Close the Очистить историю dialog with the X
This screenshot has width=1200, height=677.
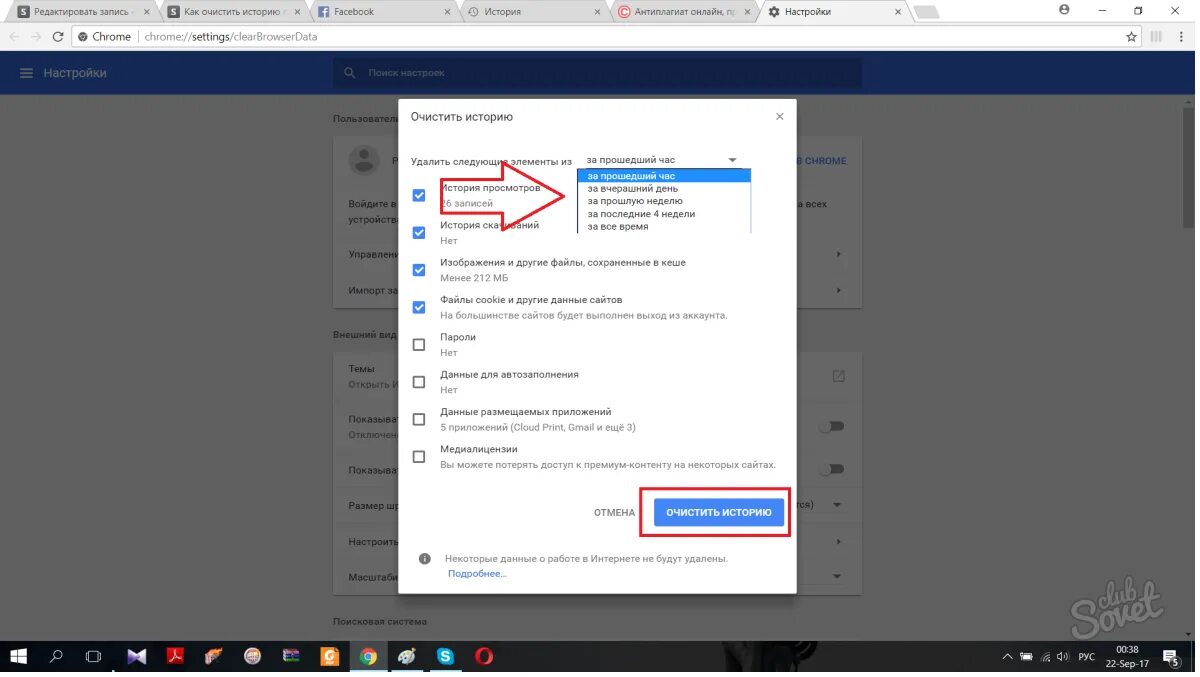(779, 117)
